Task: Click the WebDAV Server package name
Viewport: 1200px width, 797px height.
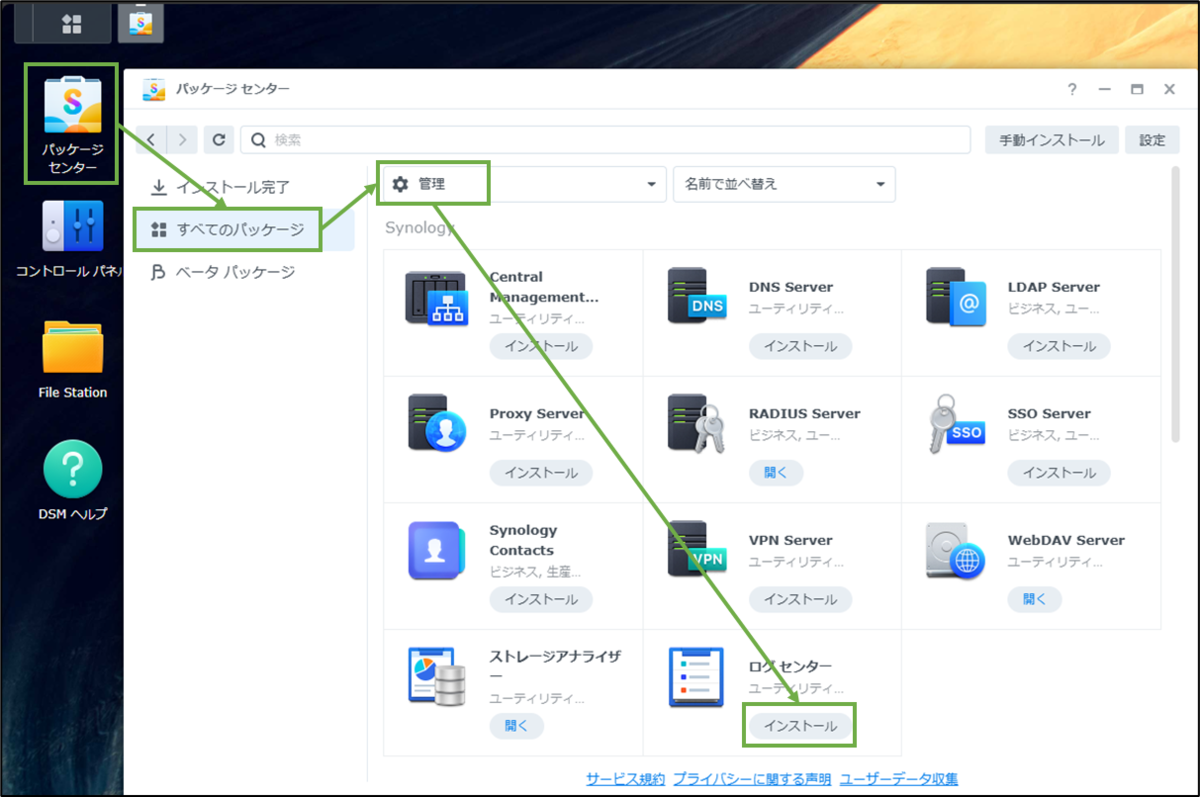Action: tap(1066, 540)
